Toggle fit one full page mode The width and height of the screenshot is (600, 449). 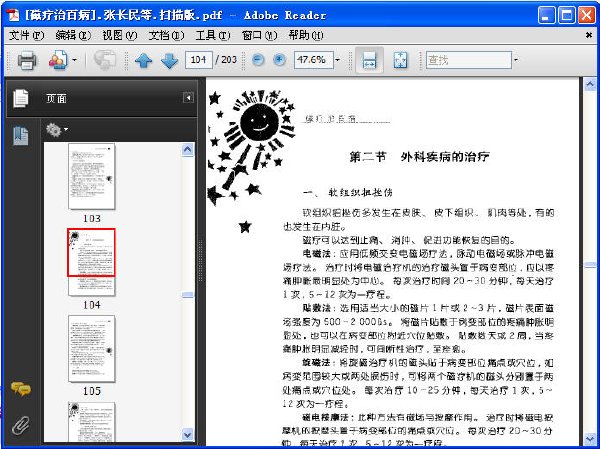(400, 60)
